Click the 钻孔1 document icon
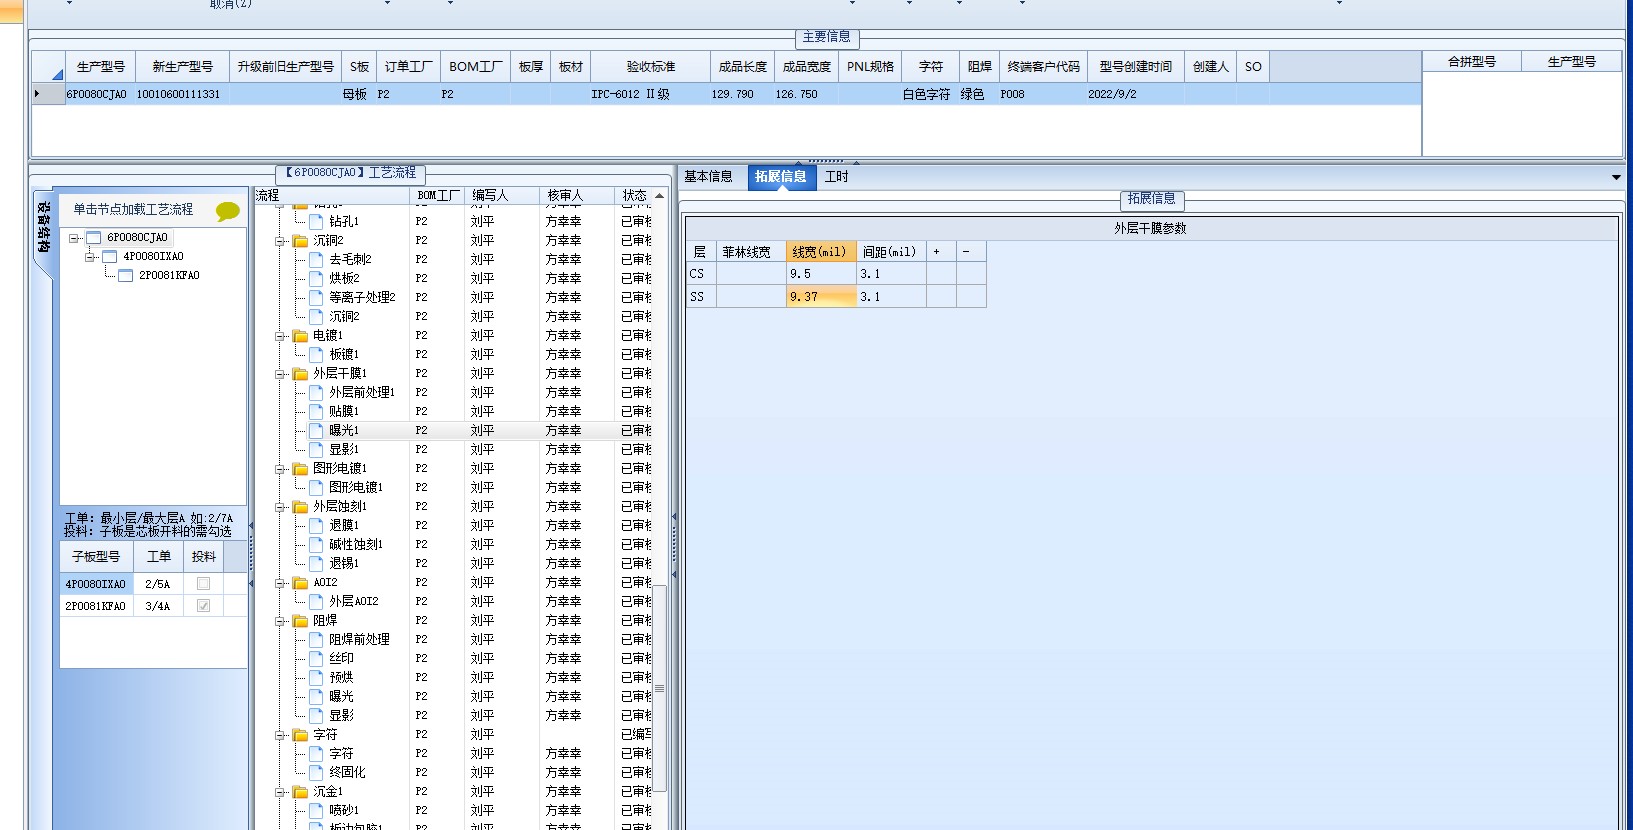 (x=316, y=222)
